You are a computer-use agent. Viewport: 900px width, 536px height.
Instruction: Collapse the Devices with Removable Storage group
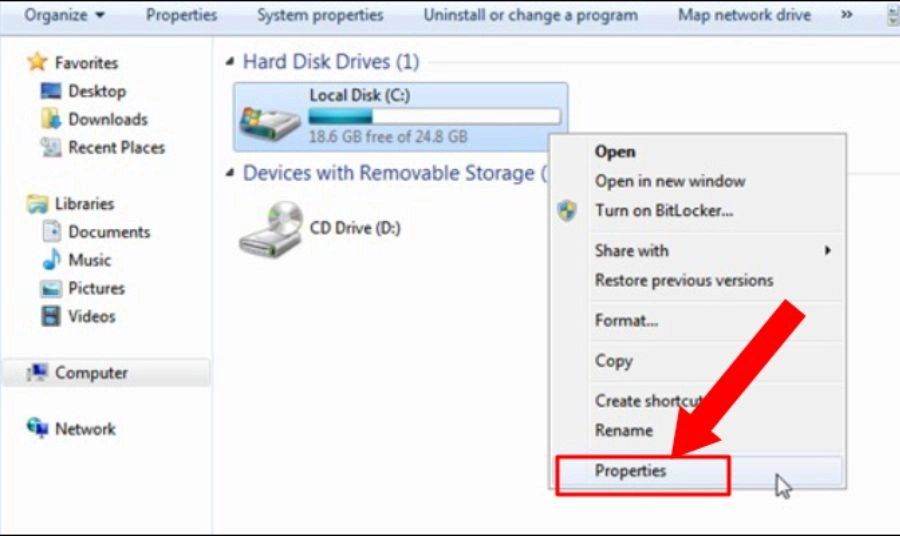(230, 172)
